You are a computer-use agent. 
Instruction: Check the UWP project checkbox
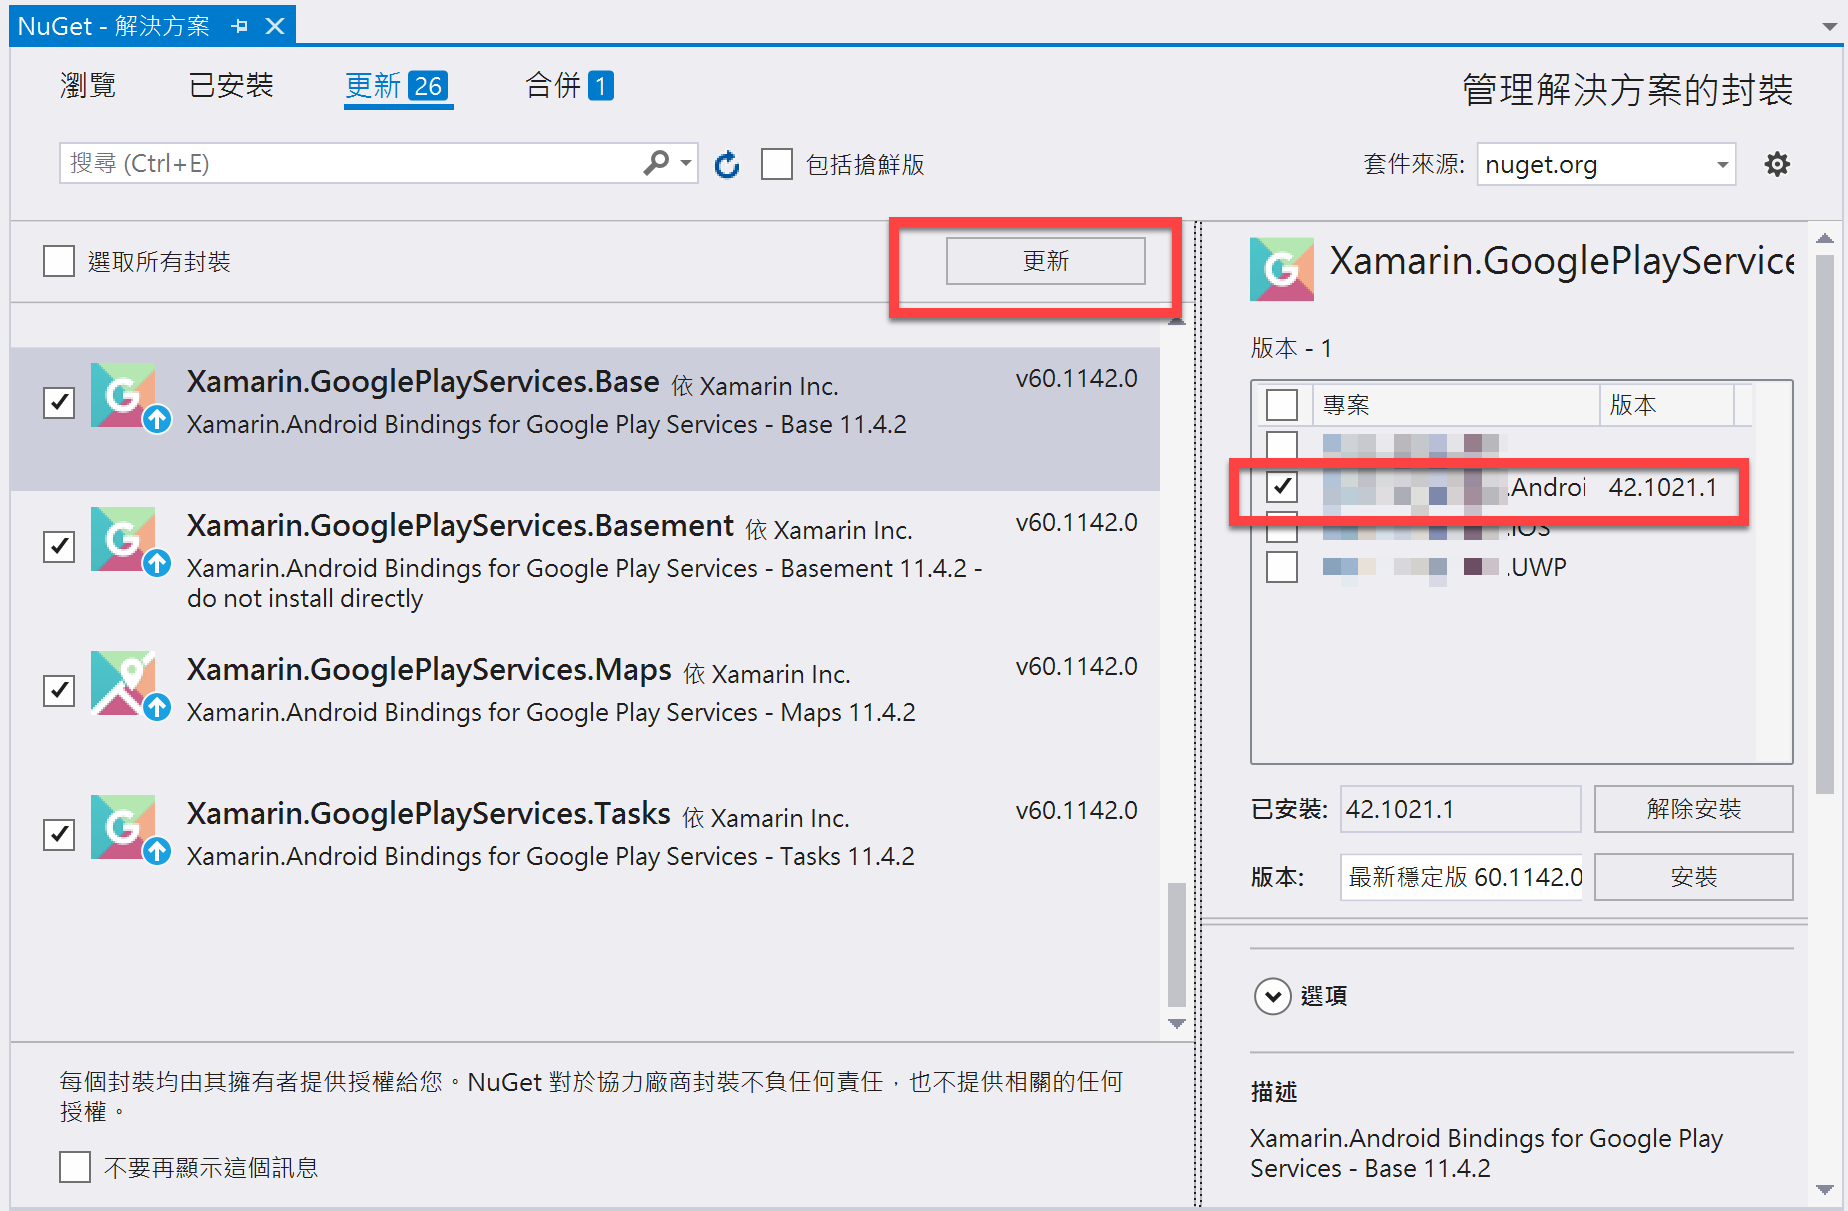(x=1282, y=567)
